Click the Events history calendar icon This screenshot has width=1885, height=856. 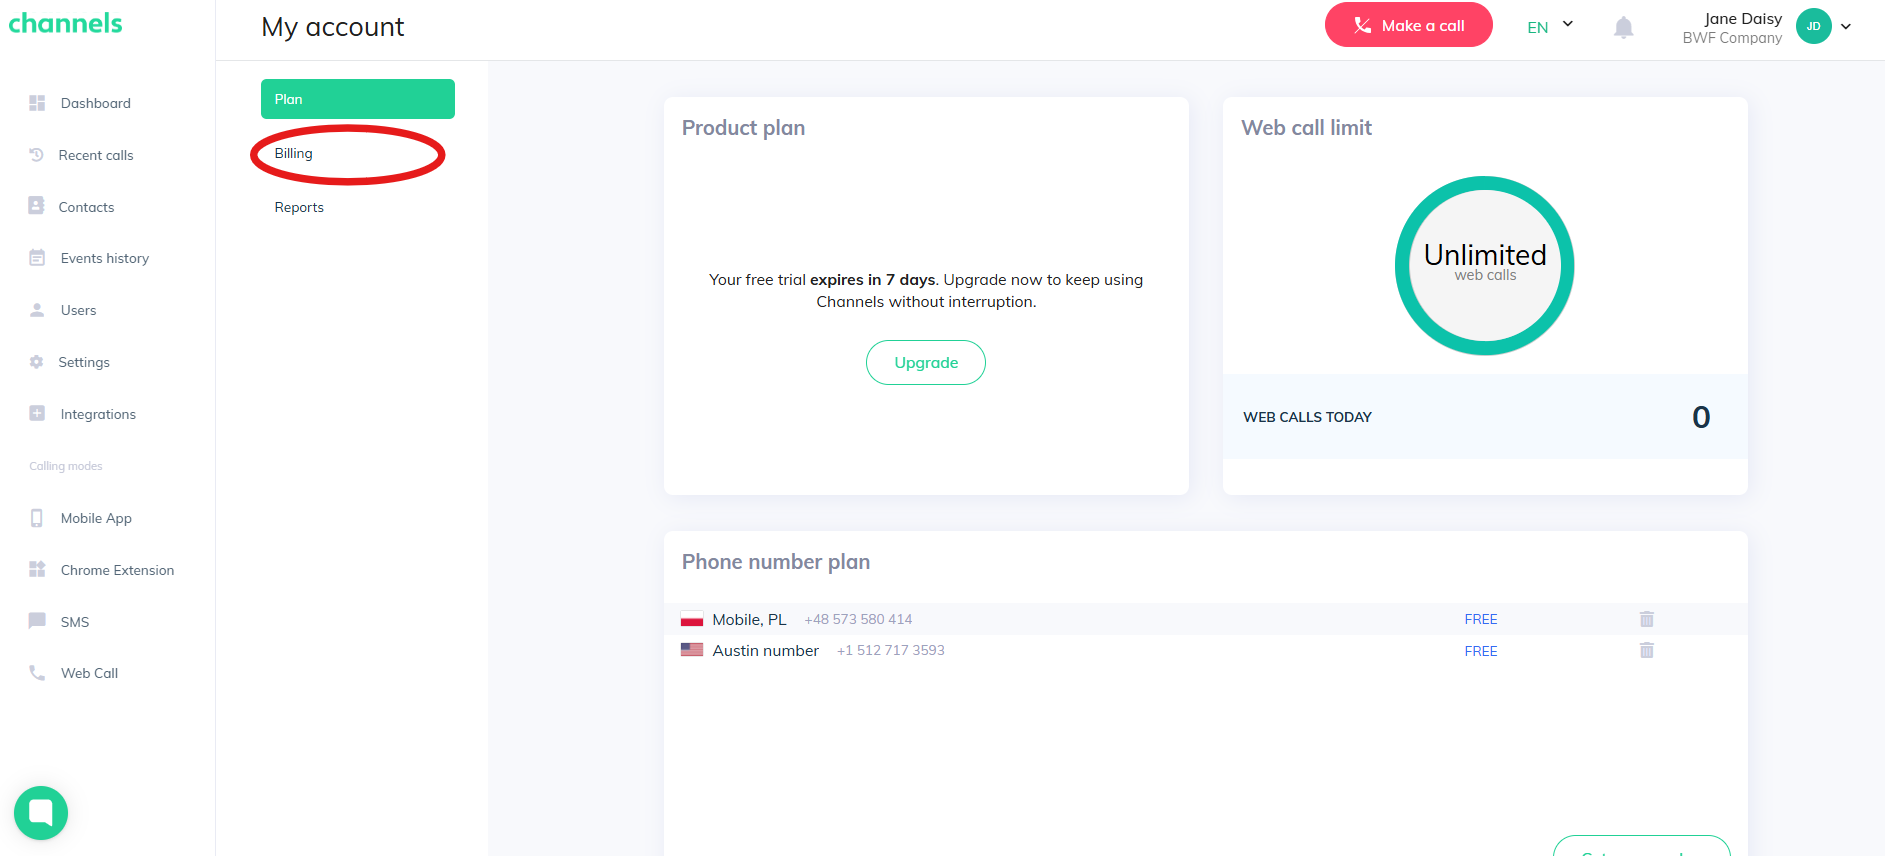pos(37,258)
